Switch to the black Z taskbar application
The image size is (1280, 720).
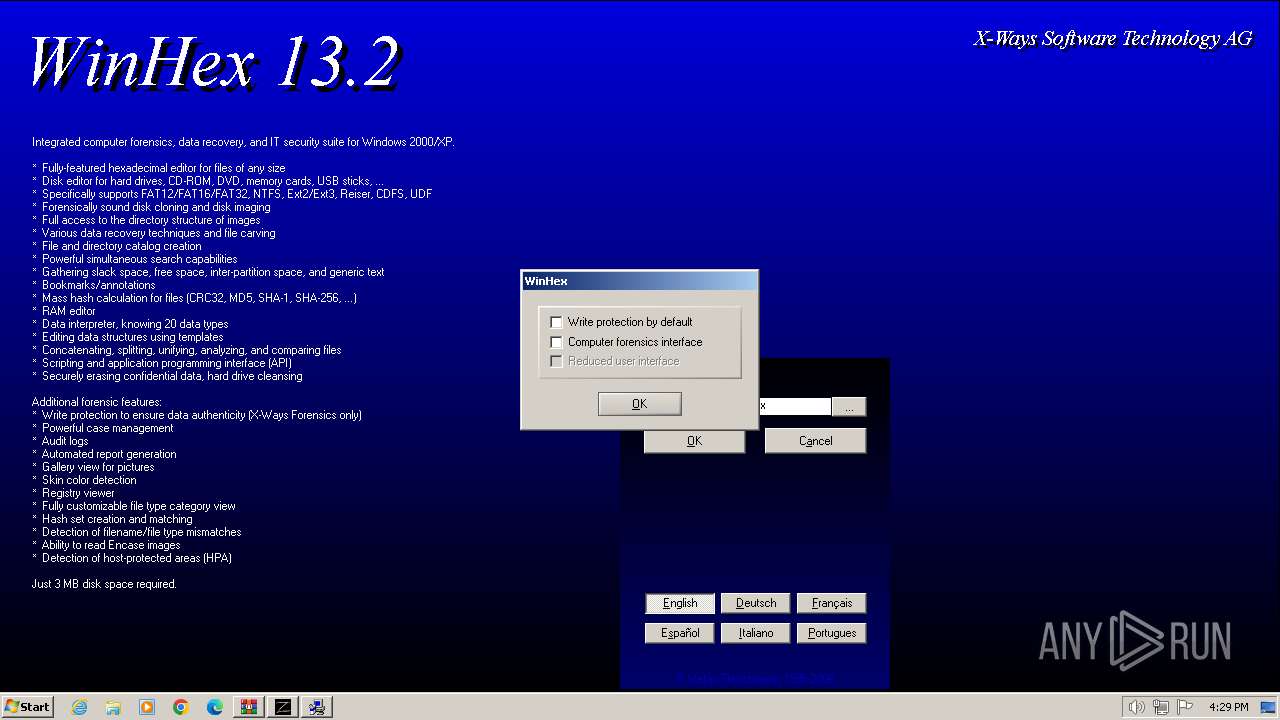pos(283,707)
